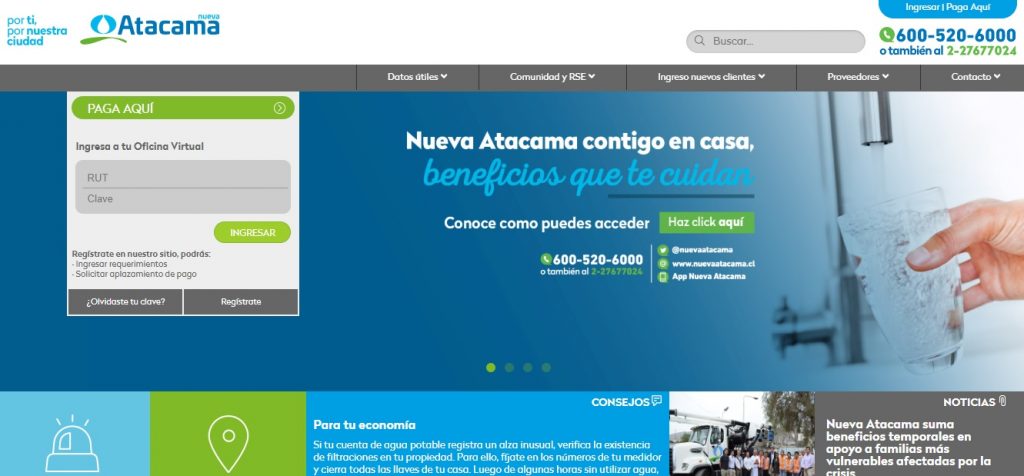Click the web icon beside www.nuevaatacama.cl
Screen dimensions: 1024x476
(663, 263)
